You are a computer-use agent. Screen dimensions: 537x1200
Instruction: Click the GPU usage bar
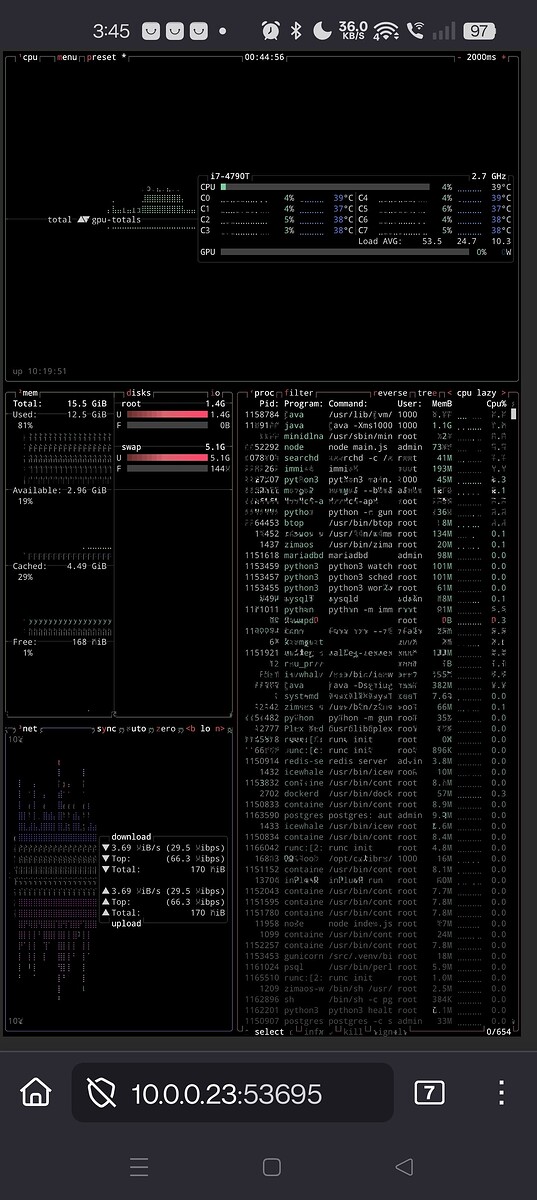coord(343,252)
